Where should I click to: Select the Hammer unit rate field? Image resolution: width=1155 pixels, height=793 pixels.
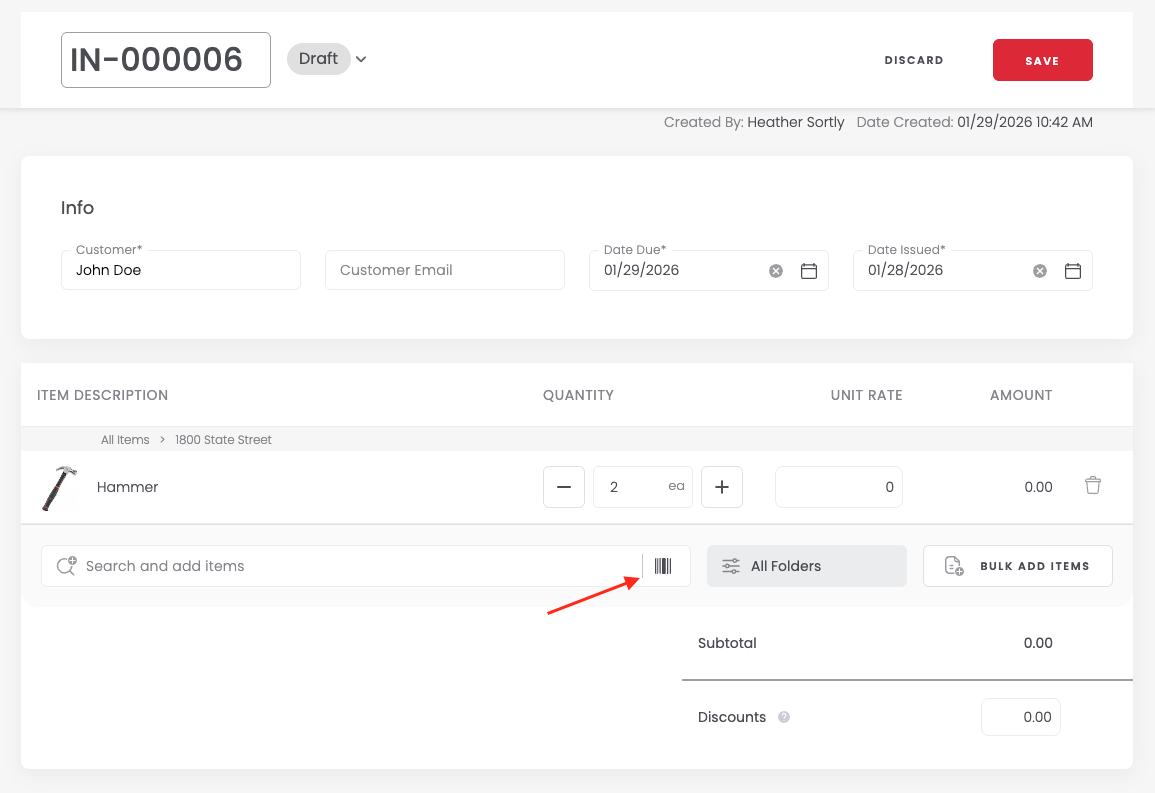tap(838, 487)
